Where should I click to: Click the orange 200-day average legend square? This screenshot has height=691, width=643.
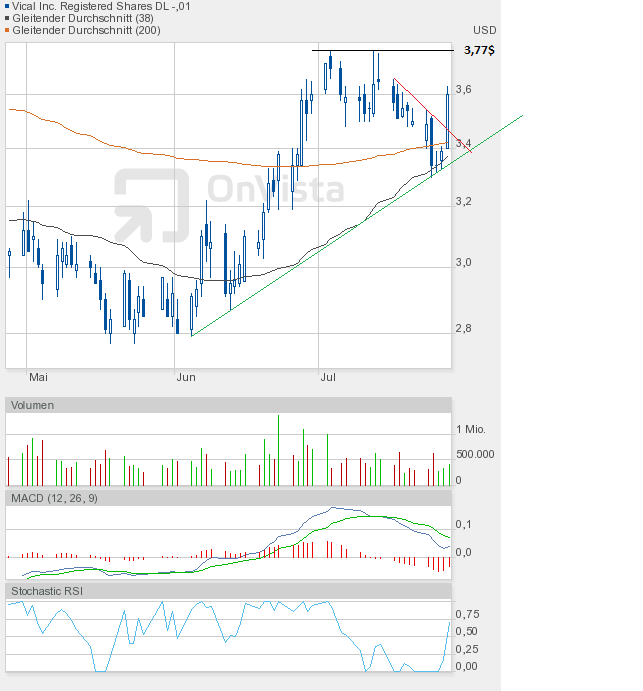(x=7, y=30)
